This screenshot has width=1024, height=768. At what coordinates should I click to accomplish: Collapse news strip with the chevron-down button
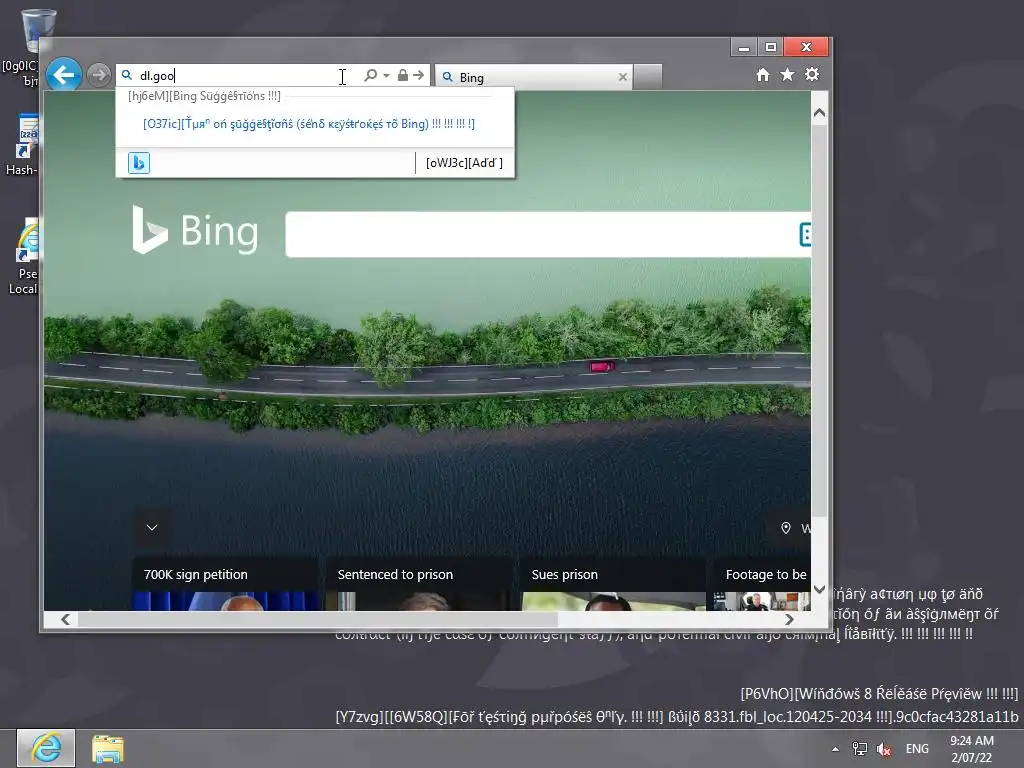(152, 528)
